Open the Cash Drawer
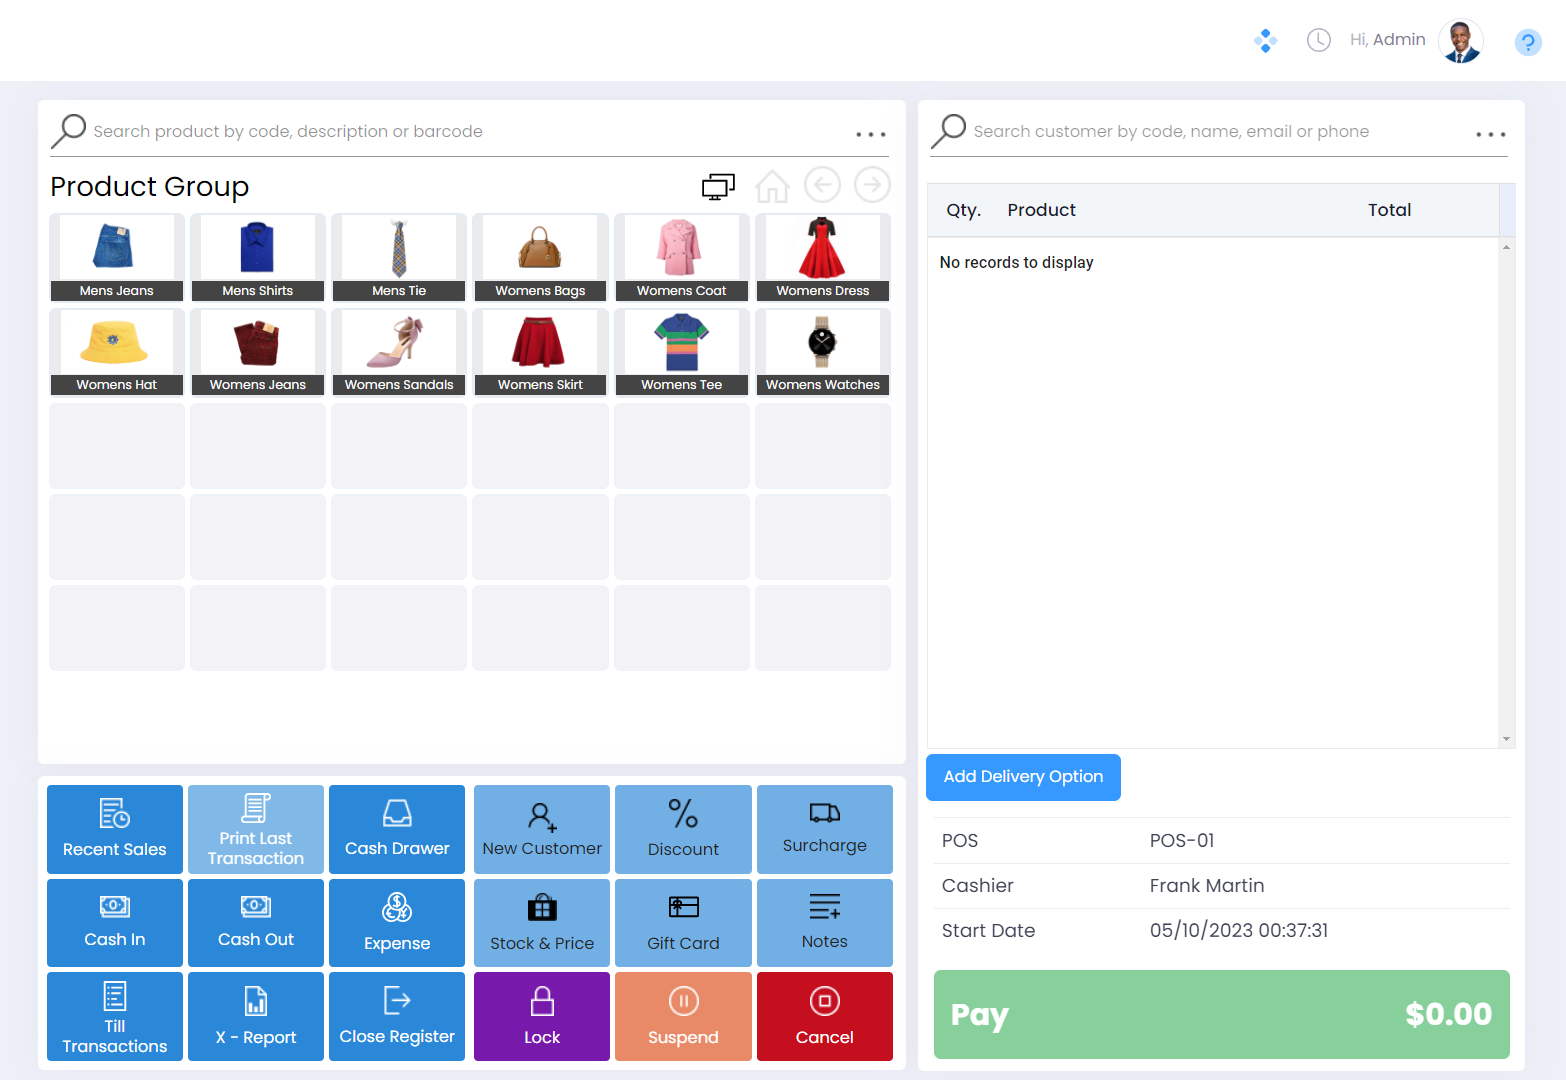Viewport: 1566px width, 1080px height. pyautogui.click(x=397, y=829)
